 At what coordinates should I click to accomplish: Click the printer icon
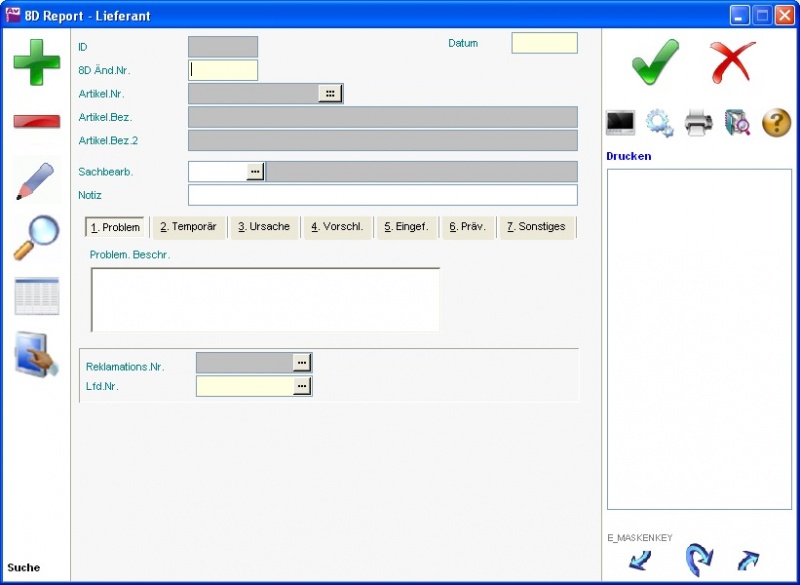(x=698, y=123)
